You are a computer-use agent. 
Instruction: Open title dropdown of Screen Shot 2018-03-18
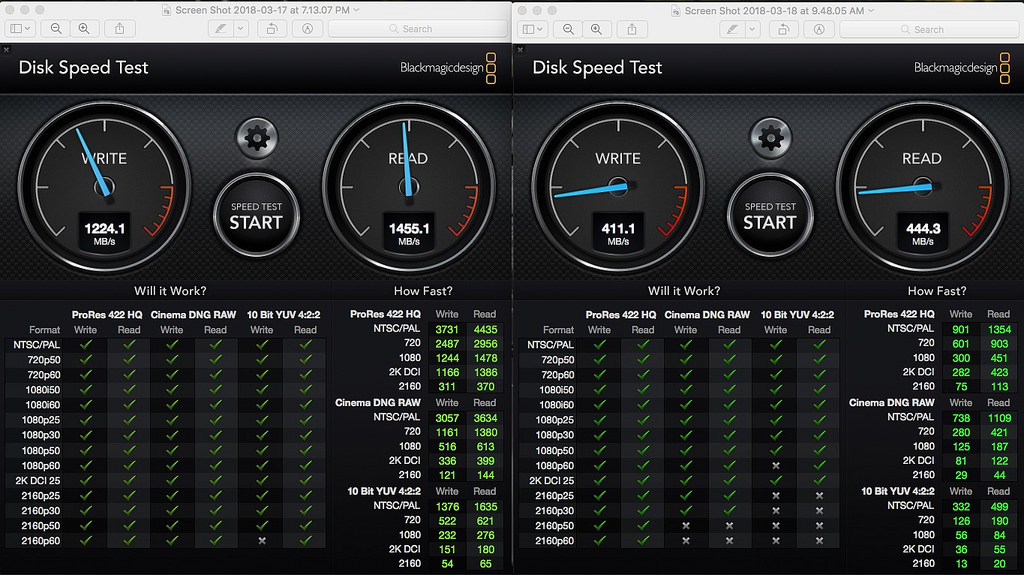coord(871,10)
